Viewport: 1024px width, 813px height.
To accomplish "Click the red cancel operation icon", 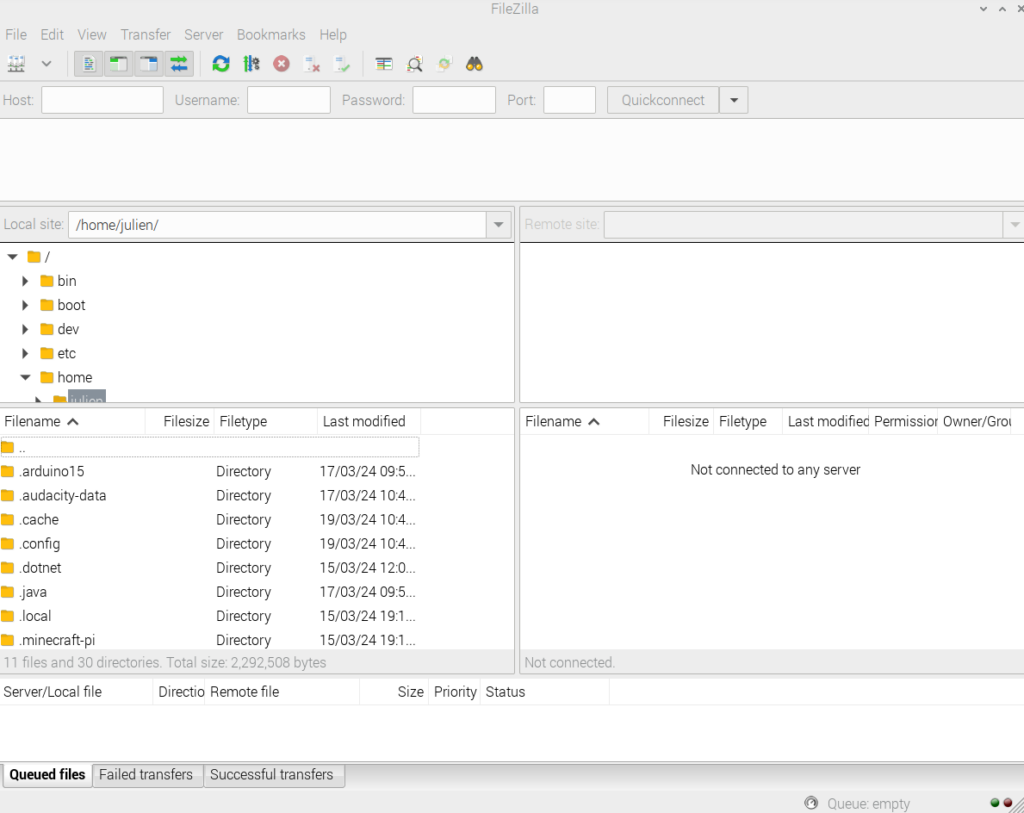I will [x=282, y=64].
